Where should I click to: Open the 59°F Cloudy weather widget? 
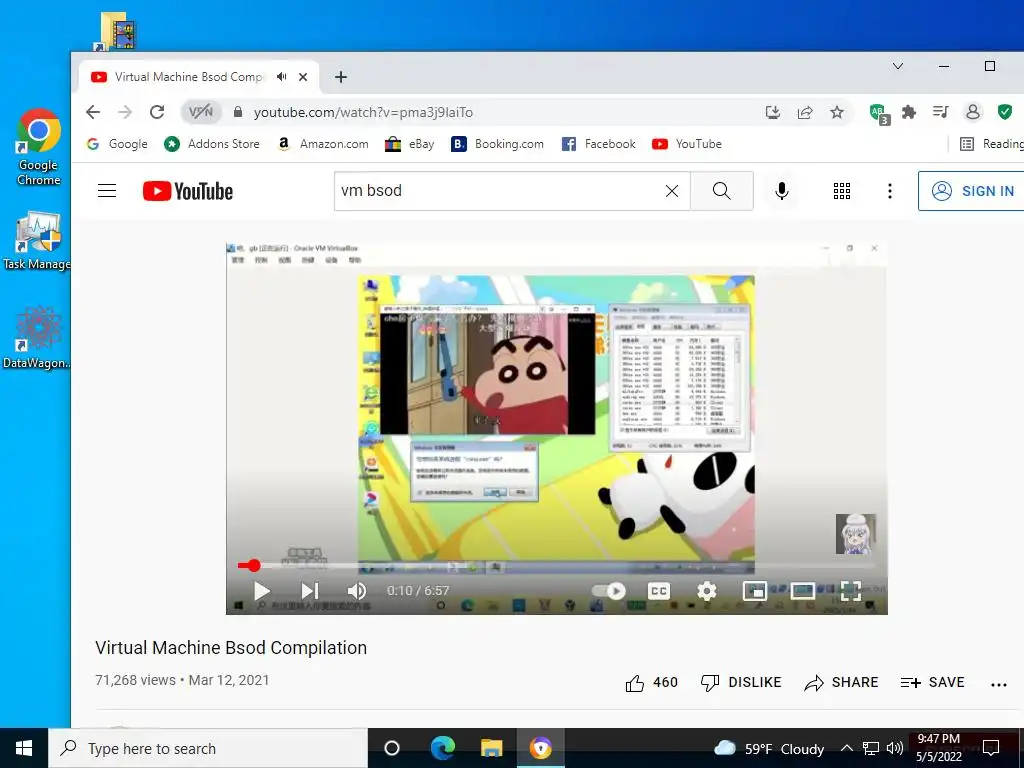(x=769, y=748)
